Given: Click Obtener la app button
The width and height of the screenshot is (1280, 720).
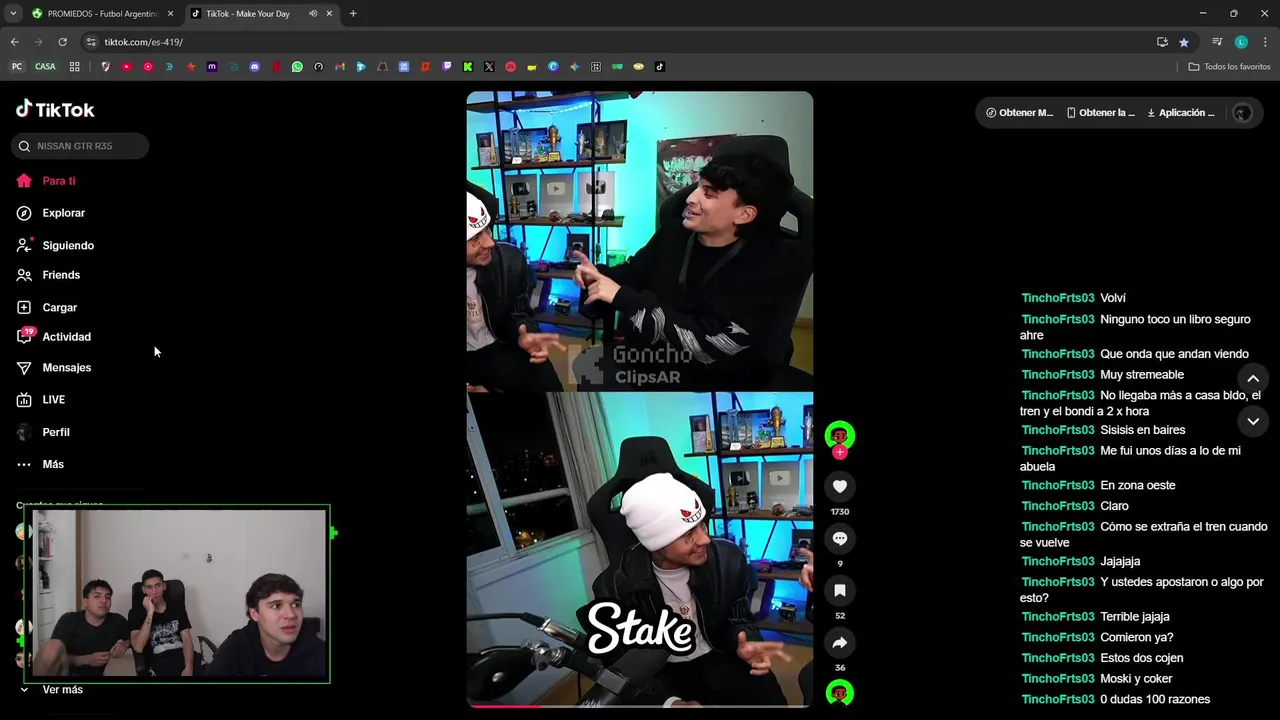Looking at the screenshot, I should (x=1100, y=113).
